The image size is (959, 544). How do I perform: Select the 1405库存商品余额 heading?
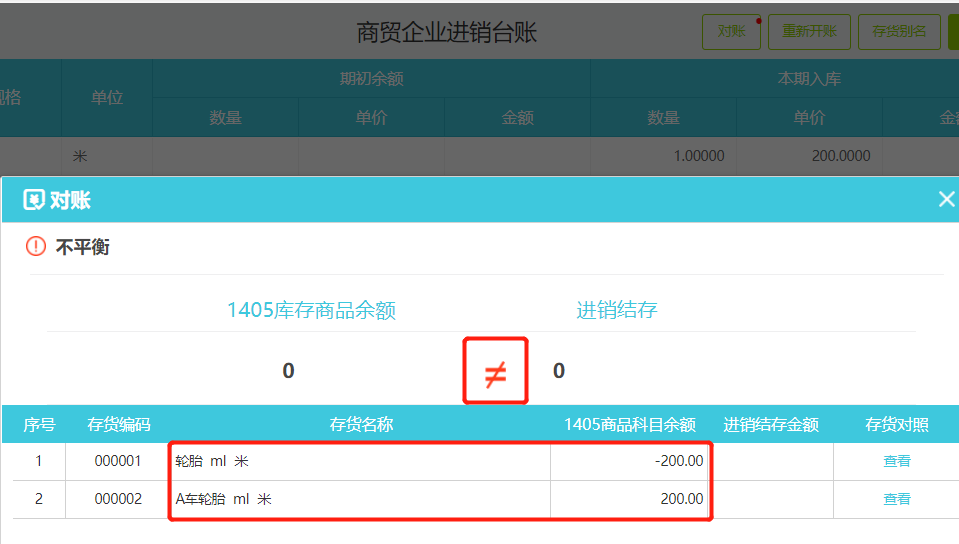(x=311, y=310)
